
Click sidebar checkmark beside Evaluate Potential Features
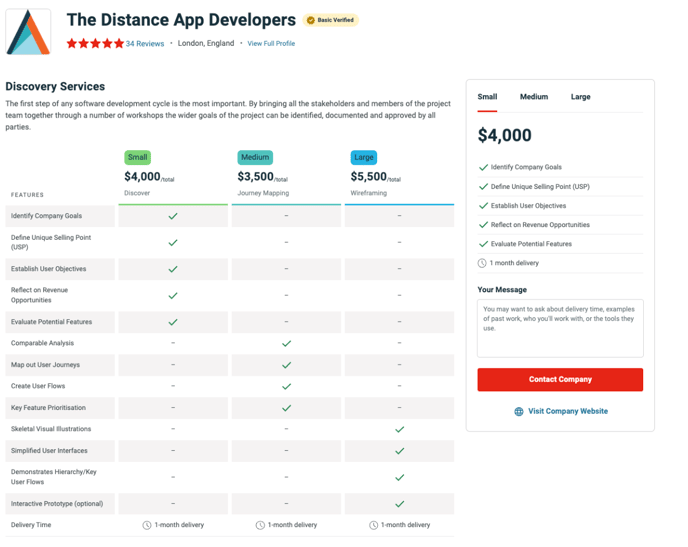point(483,244)
